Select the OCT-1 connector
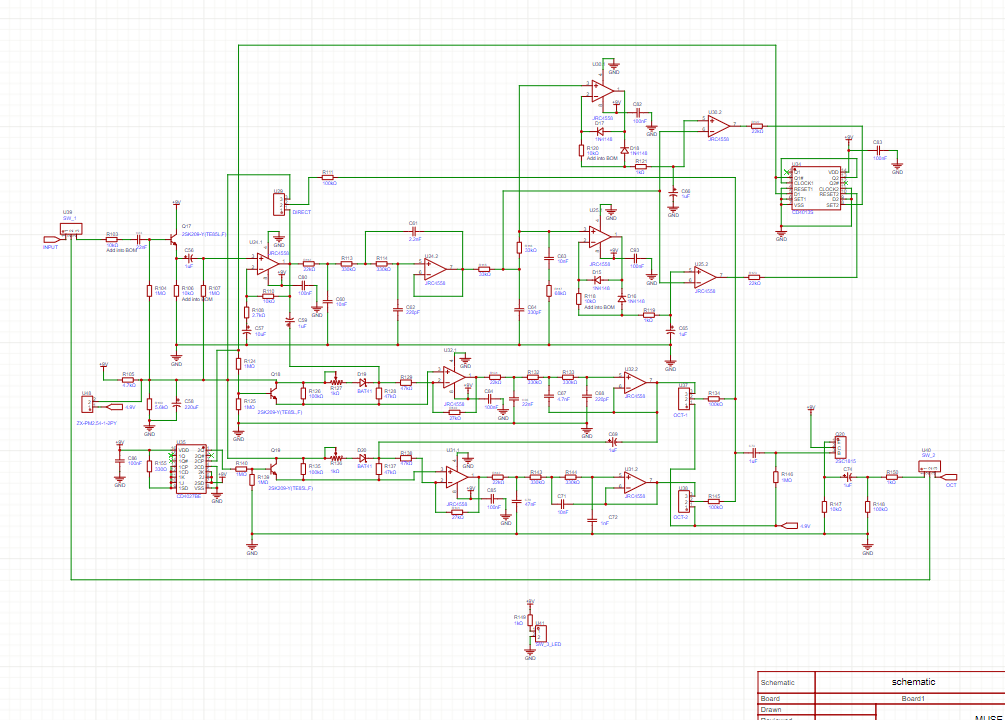 click(685, 397)
